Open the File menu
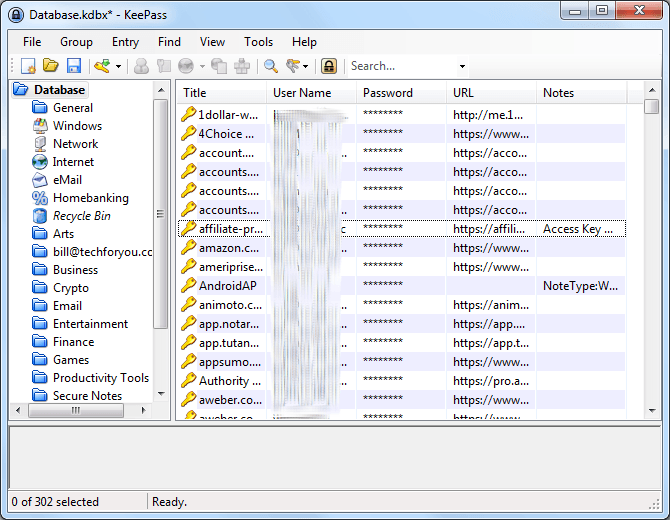 pyautogui.click(x=32, y=42)
